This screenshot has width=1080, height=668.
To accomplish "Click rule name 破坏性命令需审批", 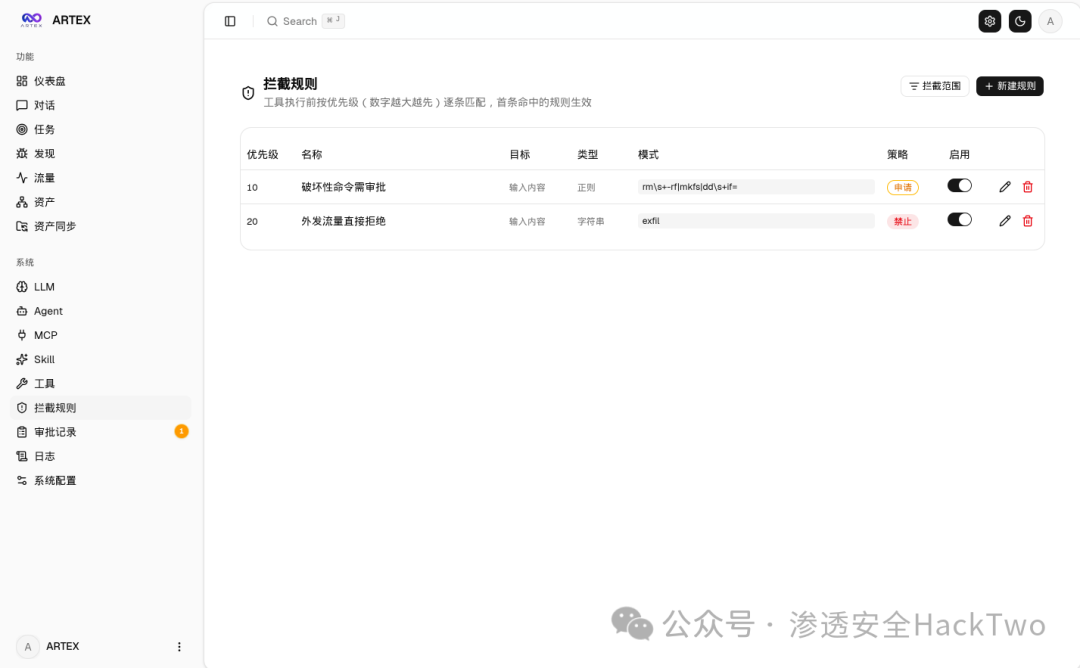I will coord(343,187).
